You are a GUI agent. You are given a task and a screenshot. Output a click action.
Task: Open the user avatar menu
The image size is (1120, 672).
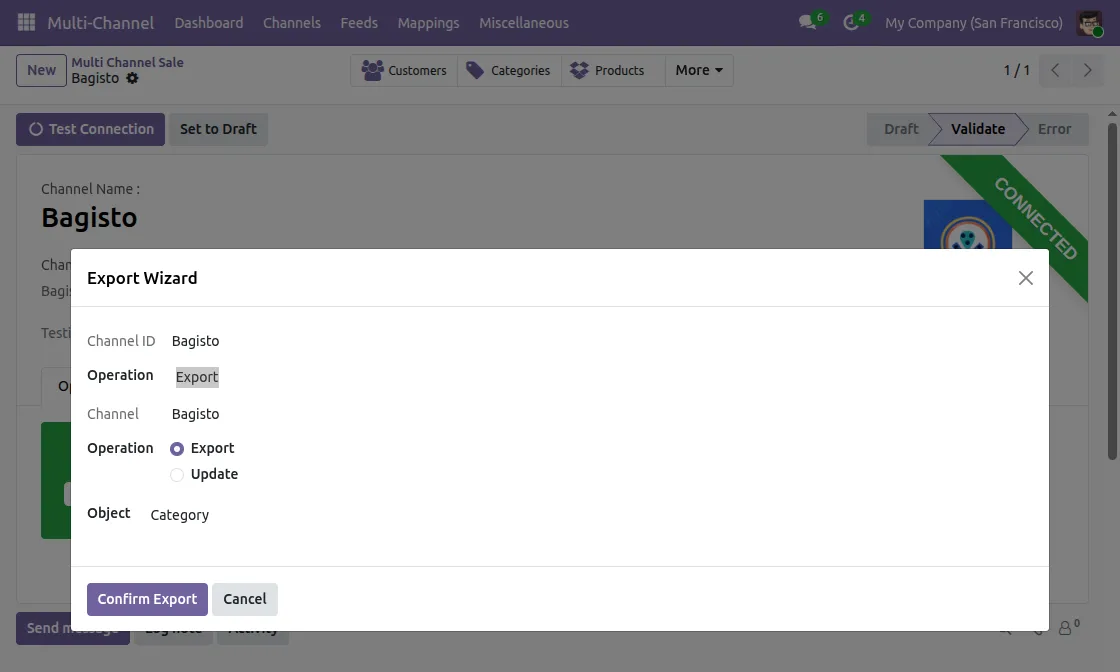1089,23
